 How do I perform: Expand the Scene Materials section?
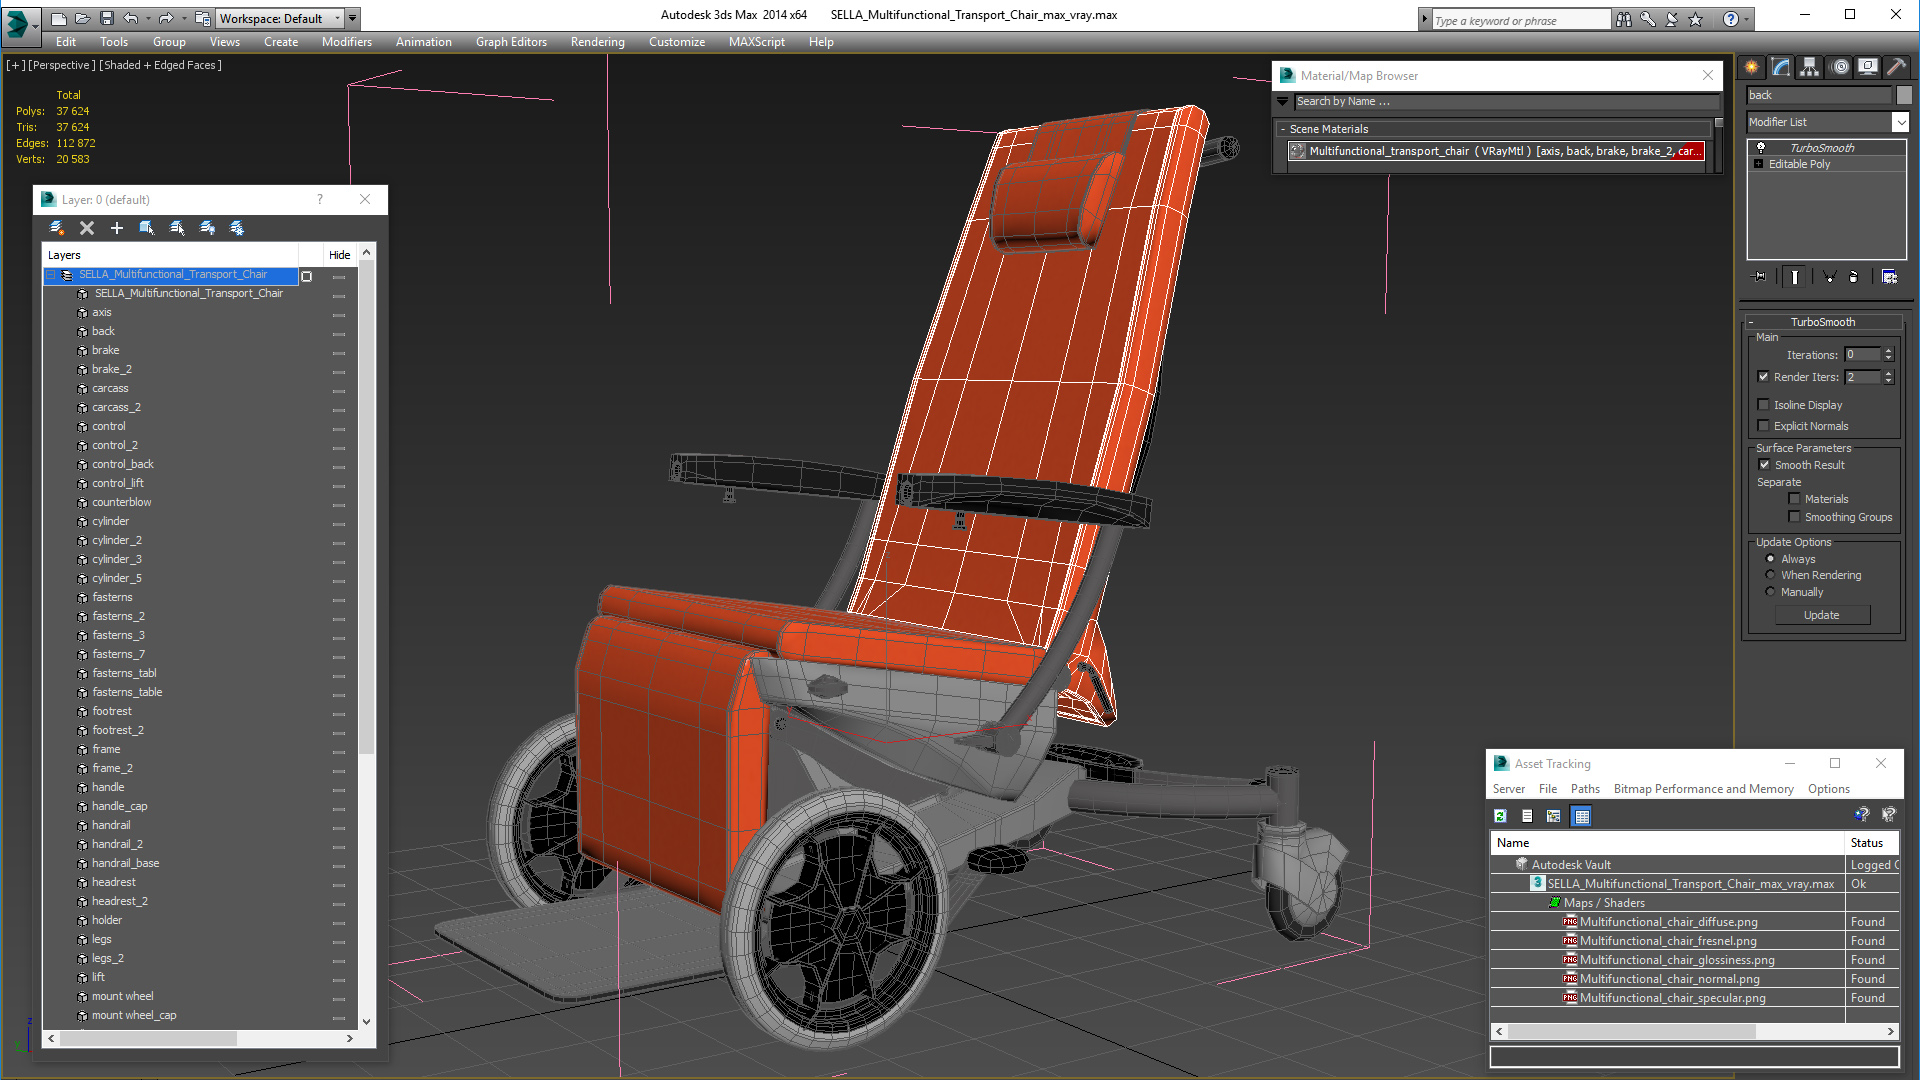pyautogui.click(x=1286, y=128)
